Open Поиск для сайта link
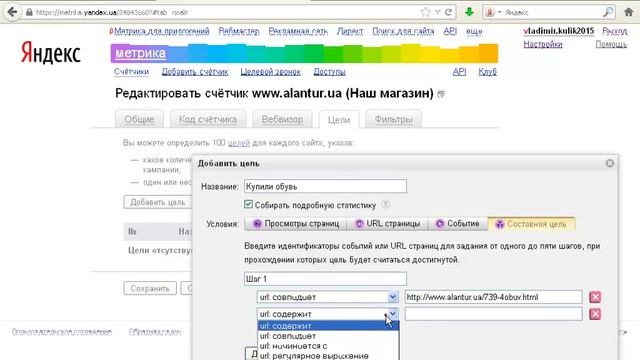Screen dimensions: 640x360 coord(403,31)
